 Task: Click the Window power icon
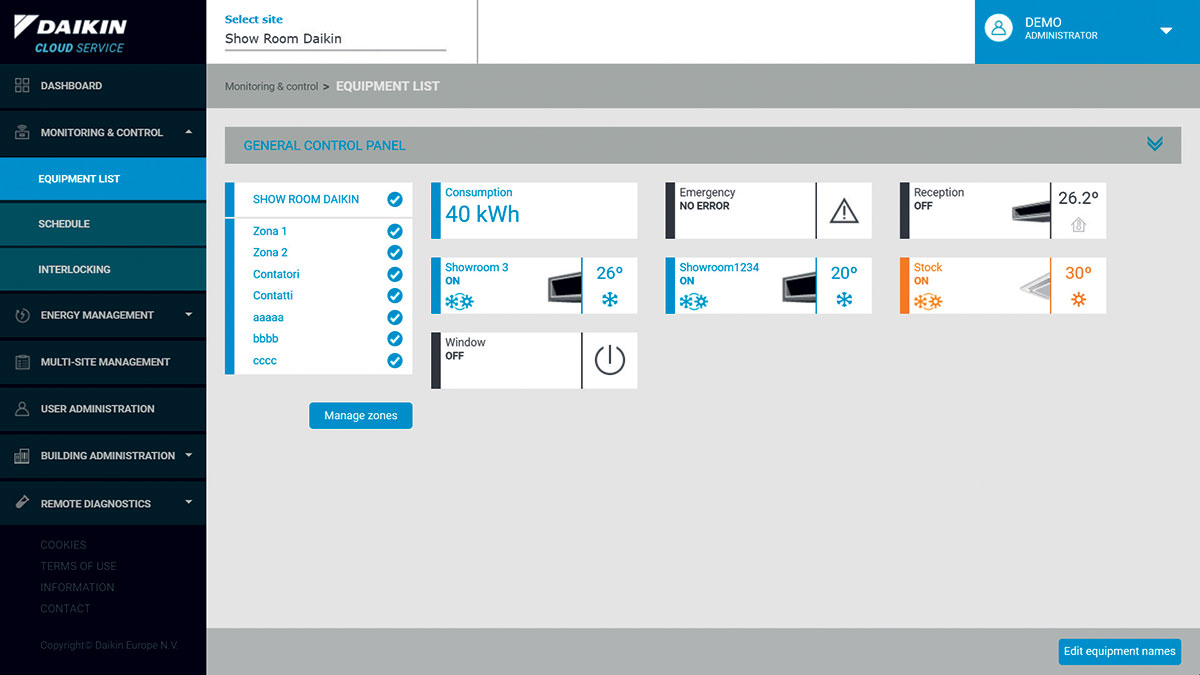[x=609, y=360]
